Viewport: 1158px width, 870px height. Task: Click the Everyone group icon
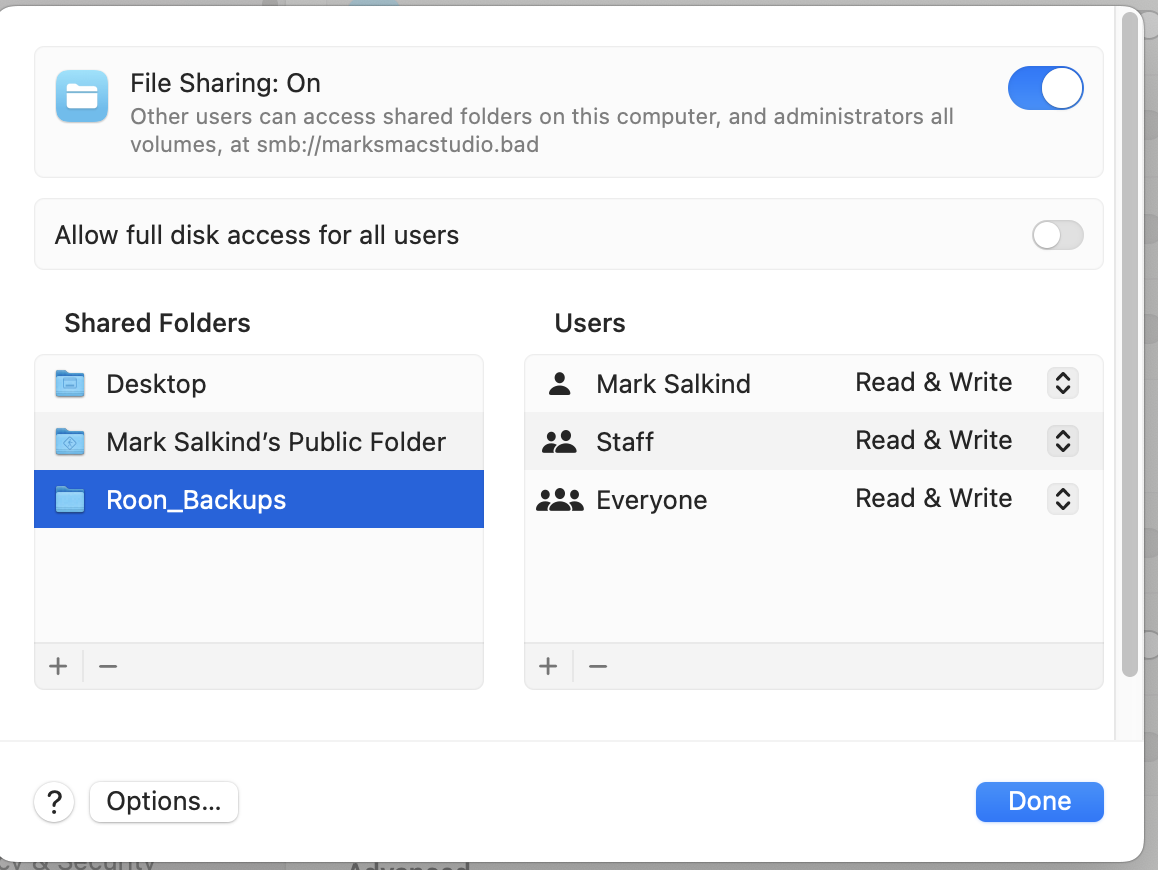click(560, 499)
